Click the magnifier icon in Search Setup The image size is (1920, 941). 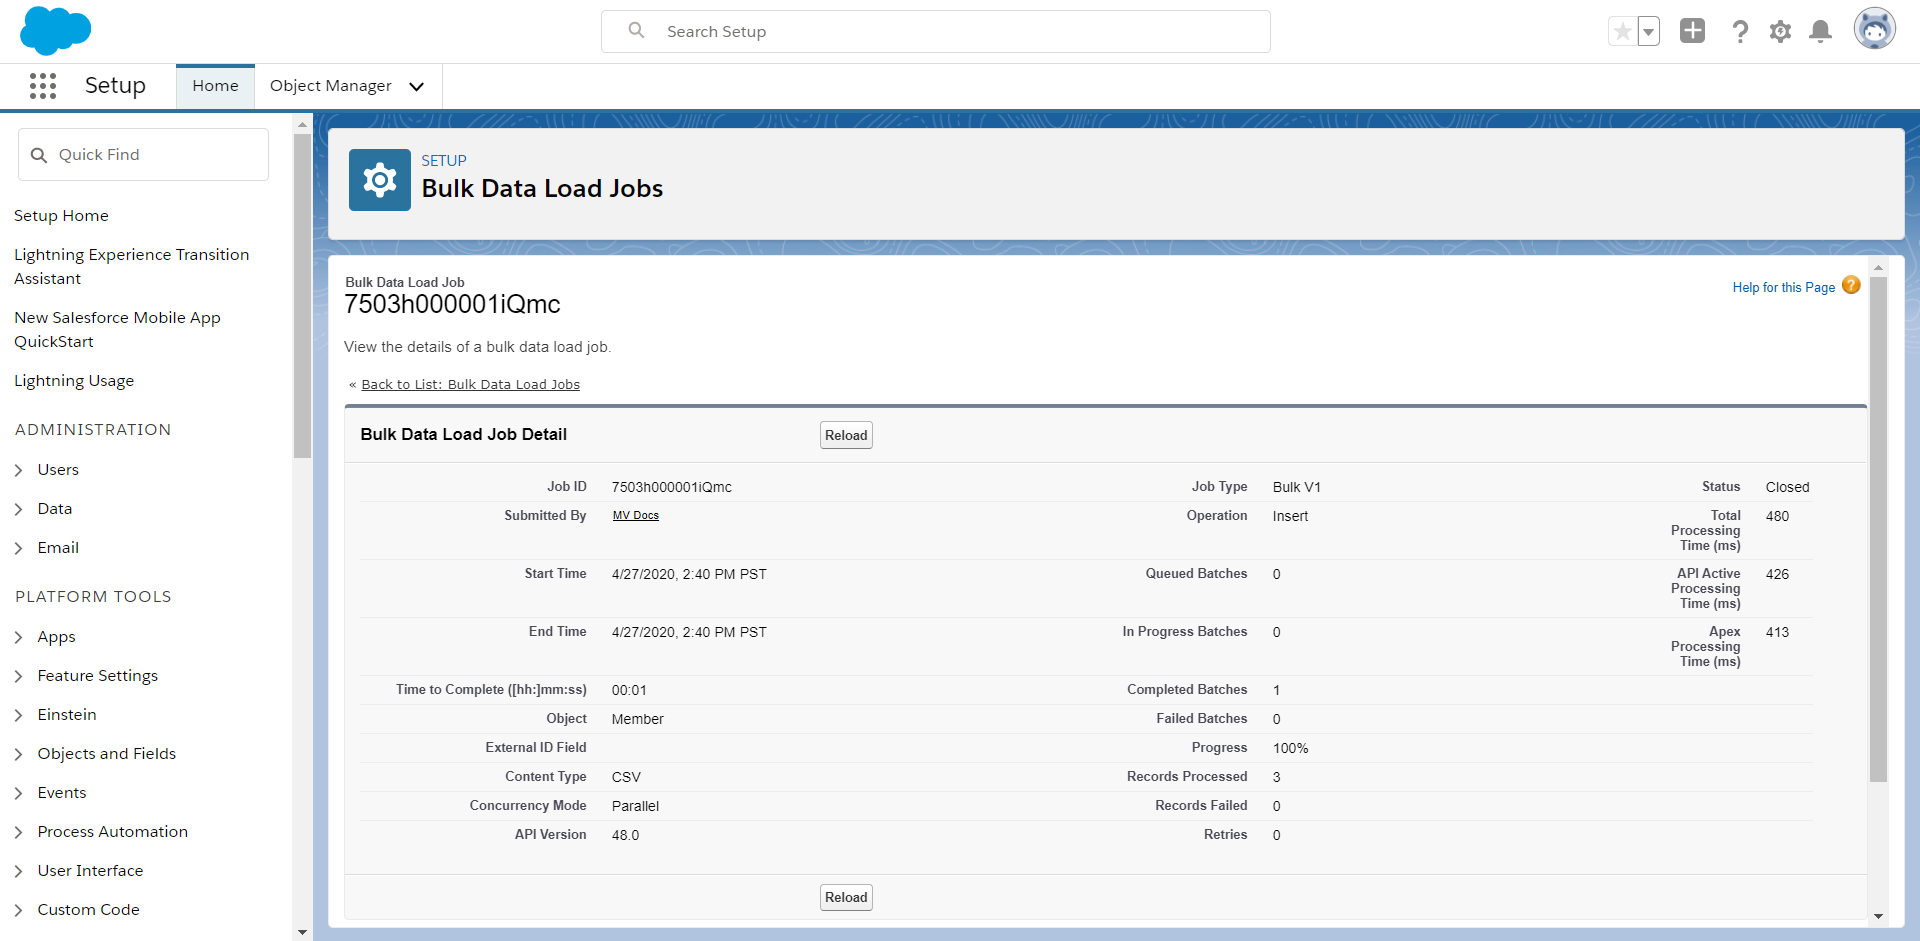(636, 31)
